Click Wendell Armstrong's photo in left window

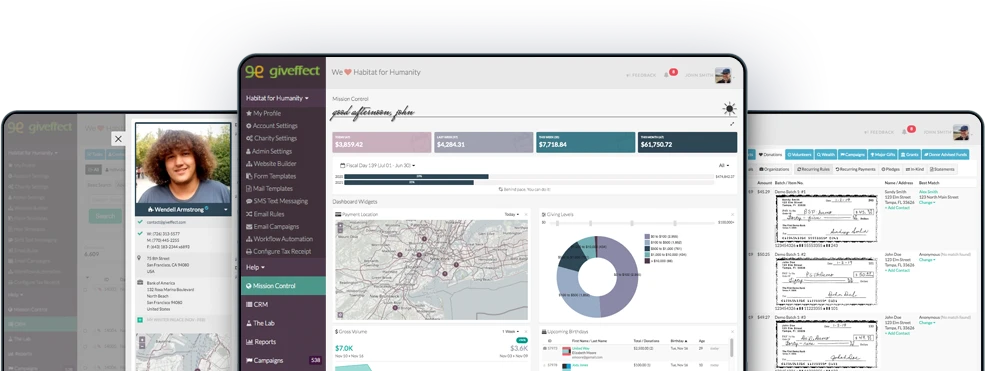(x=183, y=162)
